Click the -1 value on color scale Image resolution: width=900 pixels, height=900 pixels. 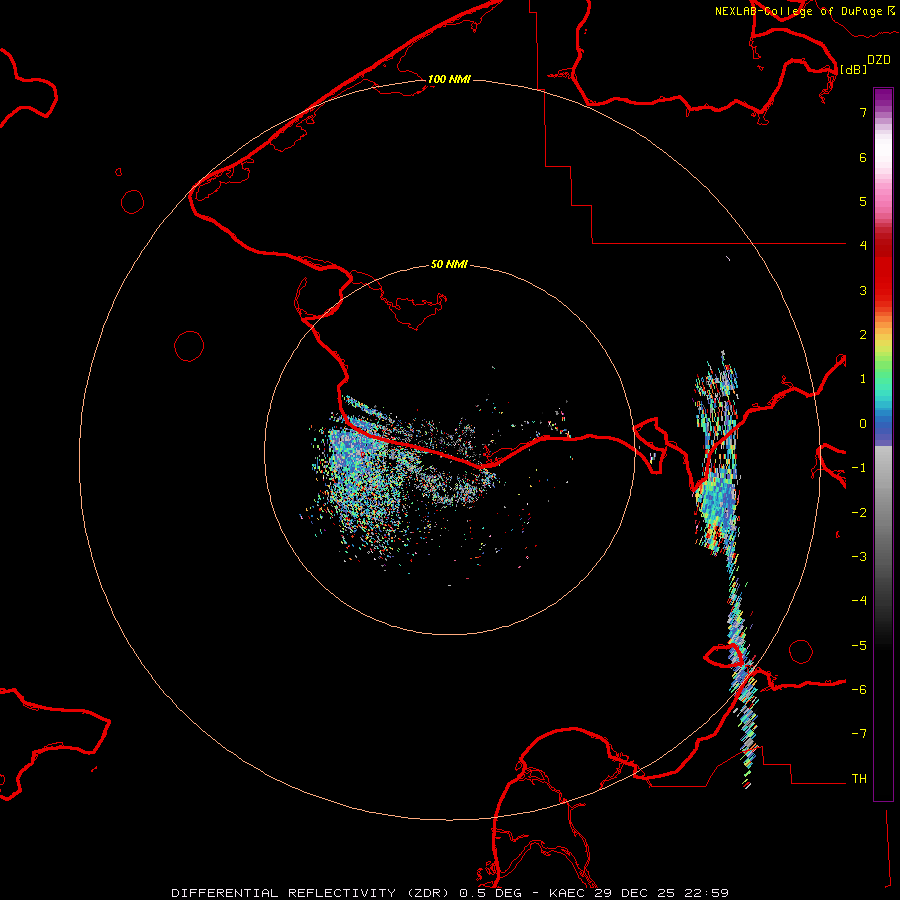[x=859, y=467]
